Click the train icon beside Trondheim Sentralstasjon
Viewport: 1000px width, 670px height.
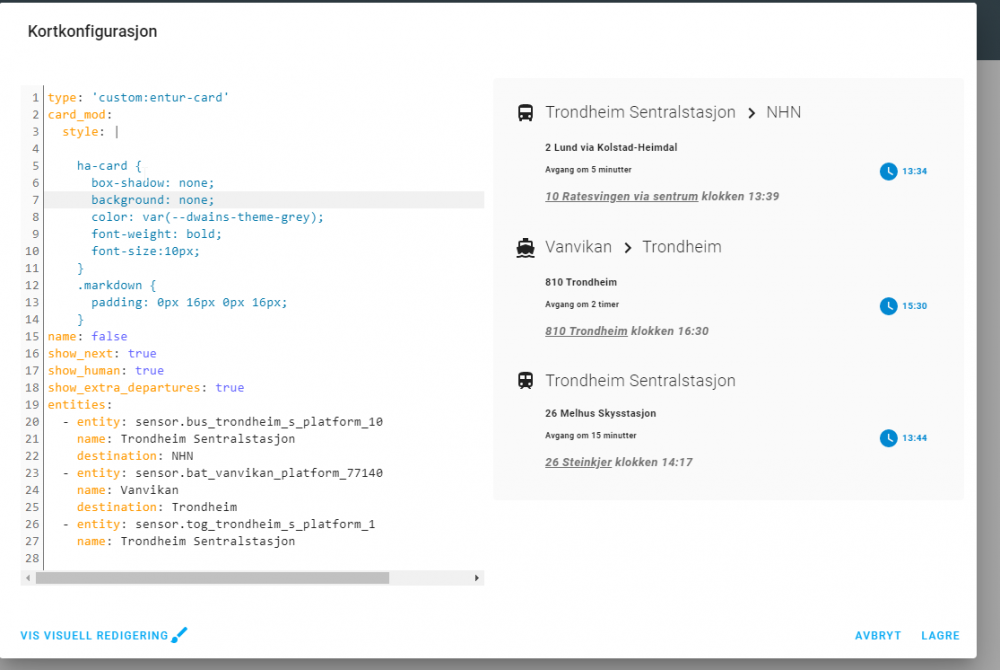pos(525,381)
